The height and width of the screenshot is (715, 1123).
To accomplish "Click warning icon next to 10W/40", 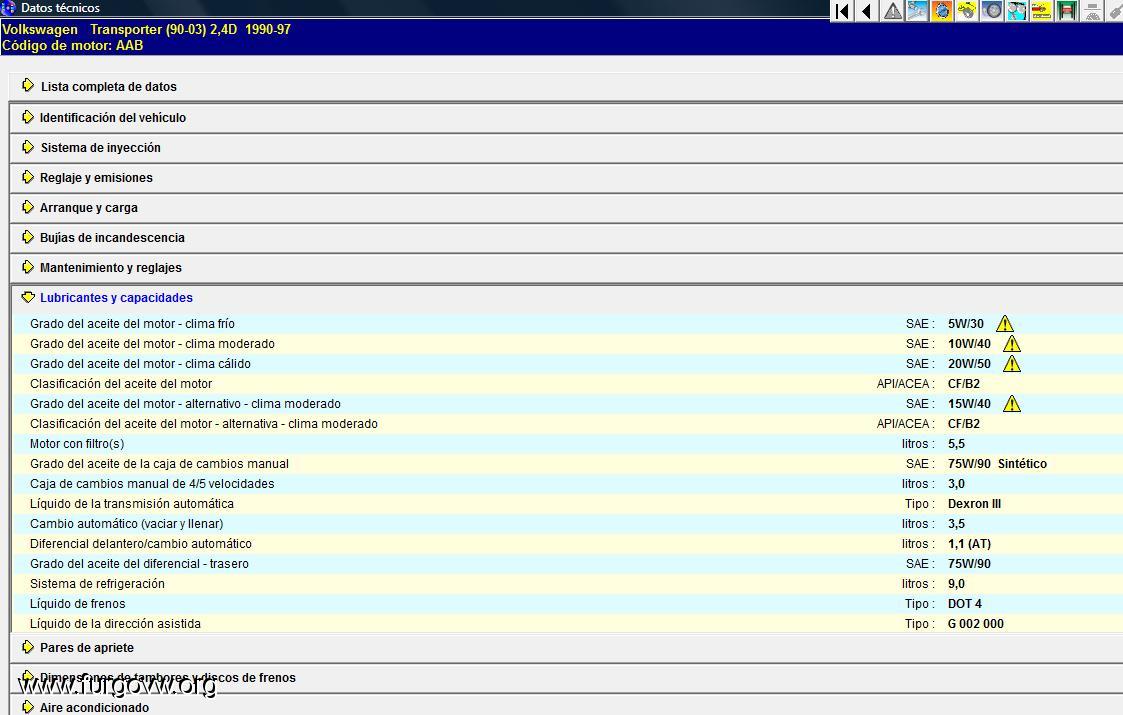I will click(1011, 343).
